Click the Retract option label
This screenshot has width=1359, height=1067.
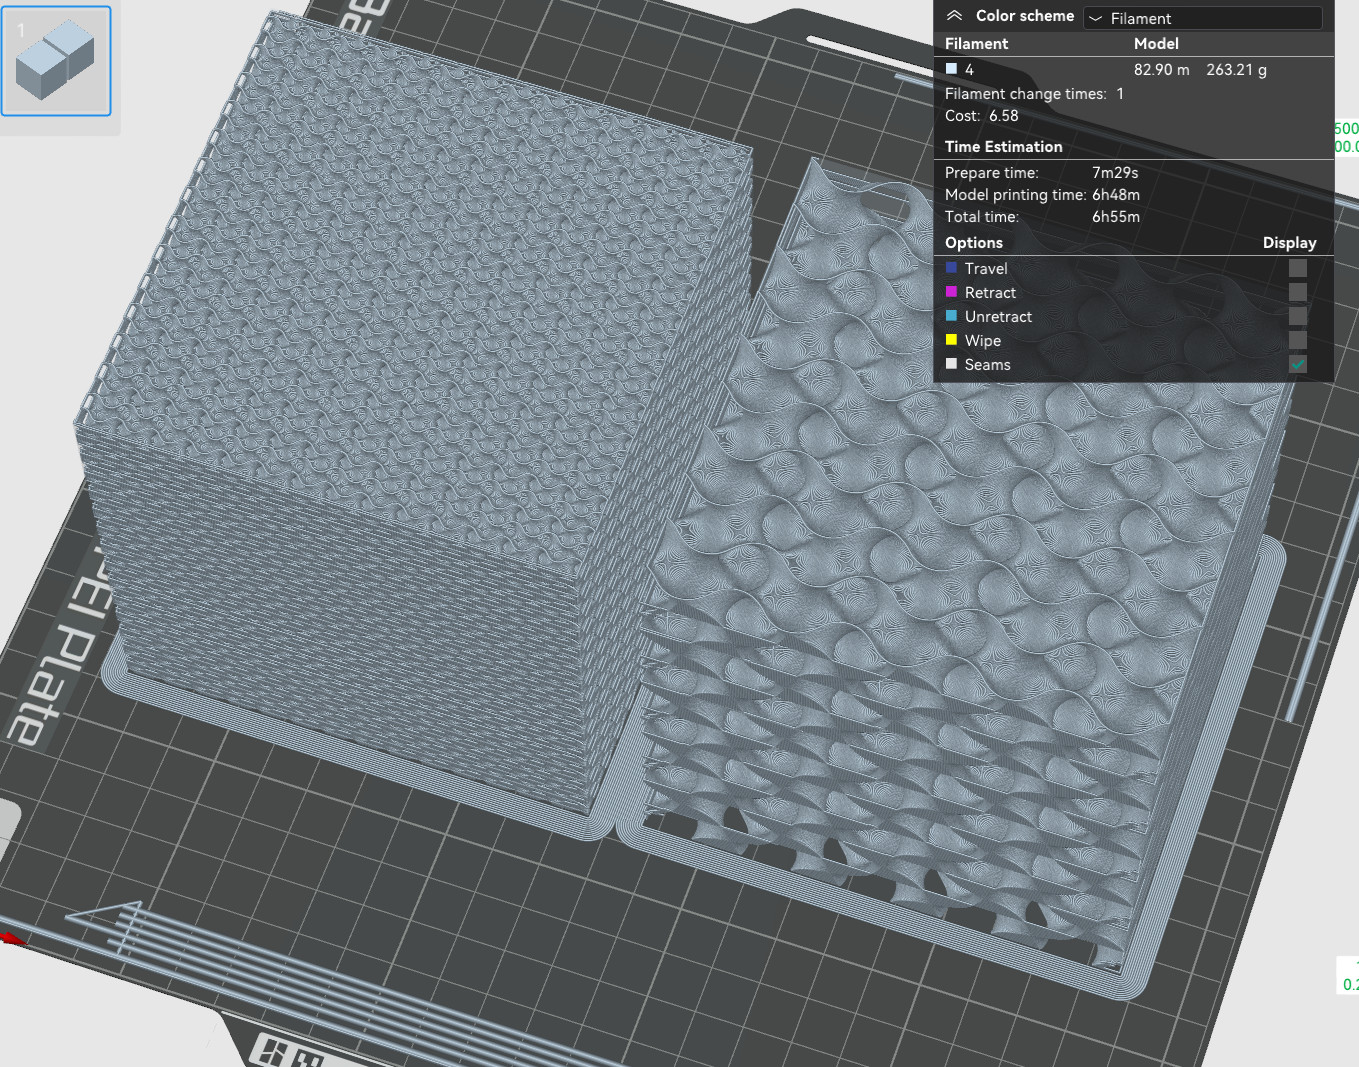click(x=990, y=293)
